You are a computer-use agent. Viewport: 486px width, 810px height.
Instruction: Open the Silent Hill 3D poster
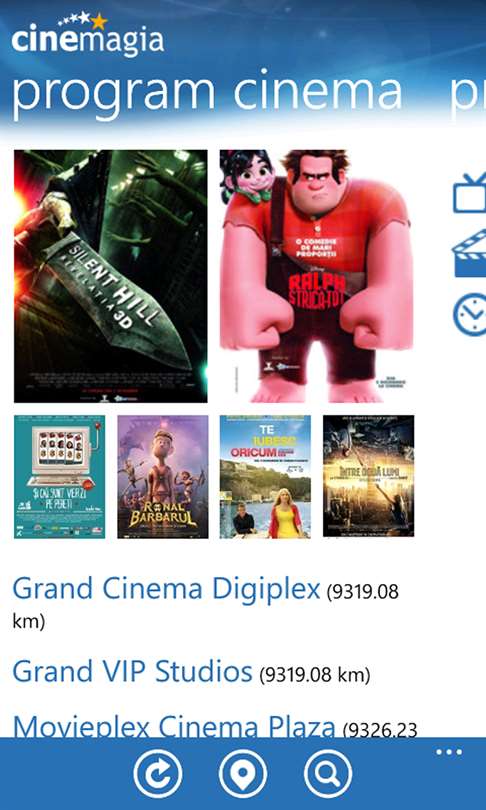[x=111, y=276]
